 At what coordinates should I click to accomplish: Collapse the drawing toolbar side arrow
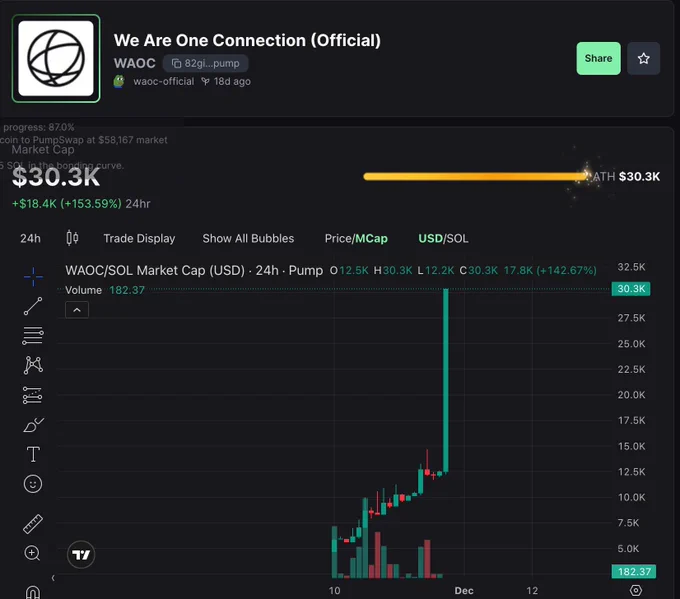point(53,578)
